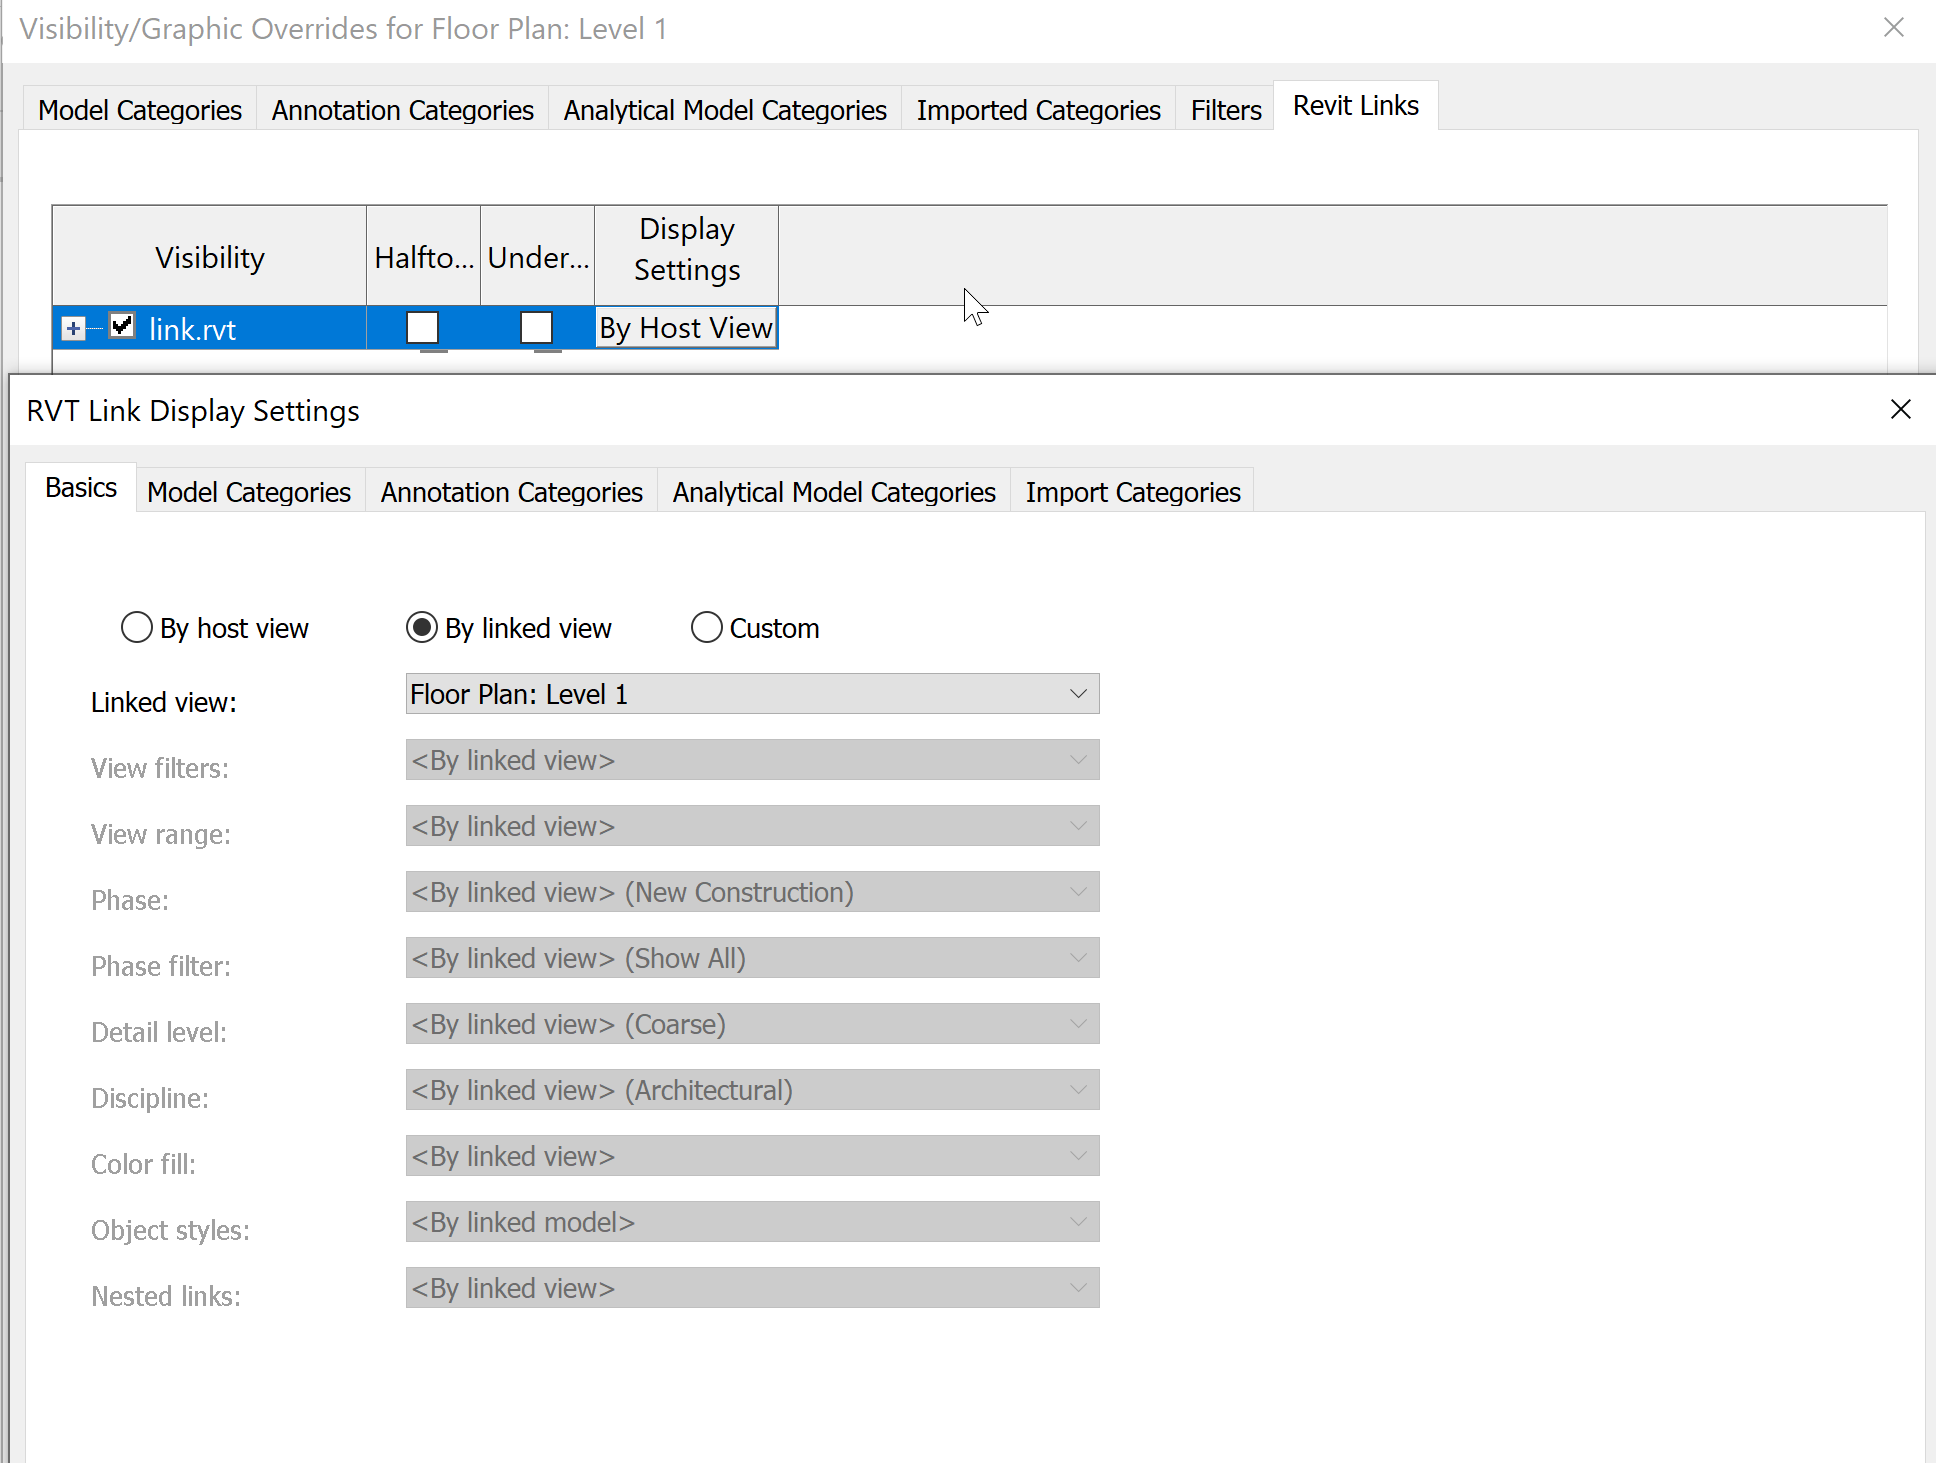The width and height of the screenshot is (1936, 1463).
Task: Click the Visibility column header
Action: [209, 257]
